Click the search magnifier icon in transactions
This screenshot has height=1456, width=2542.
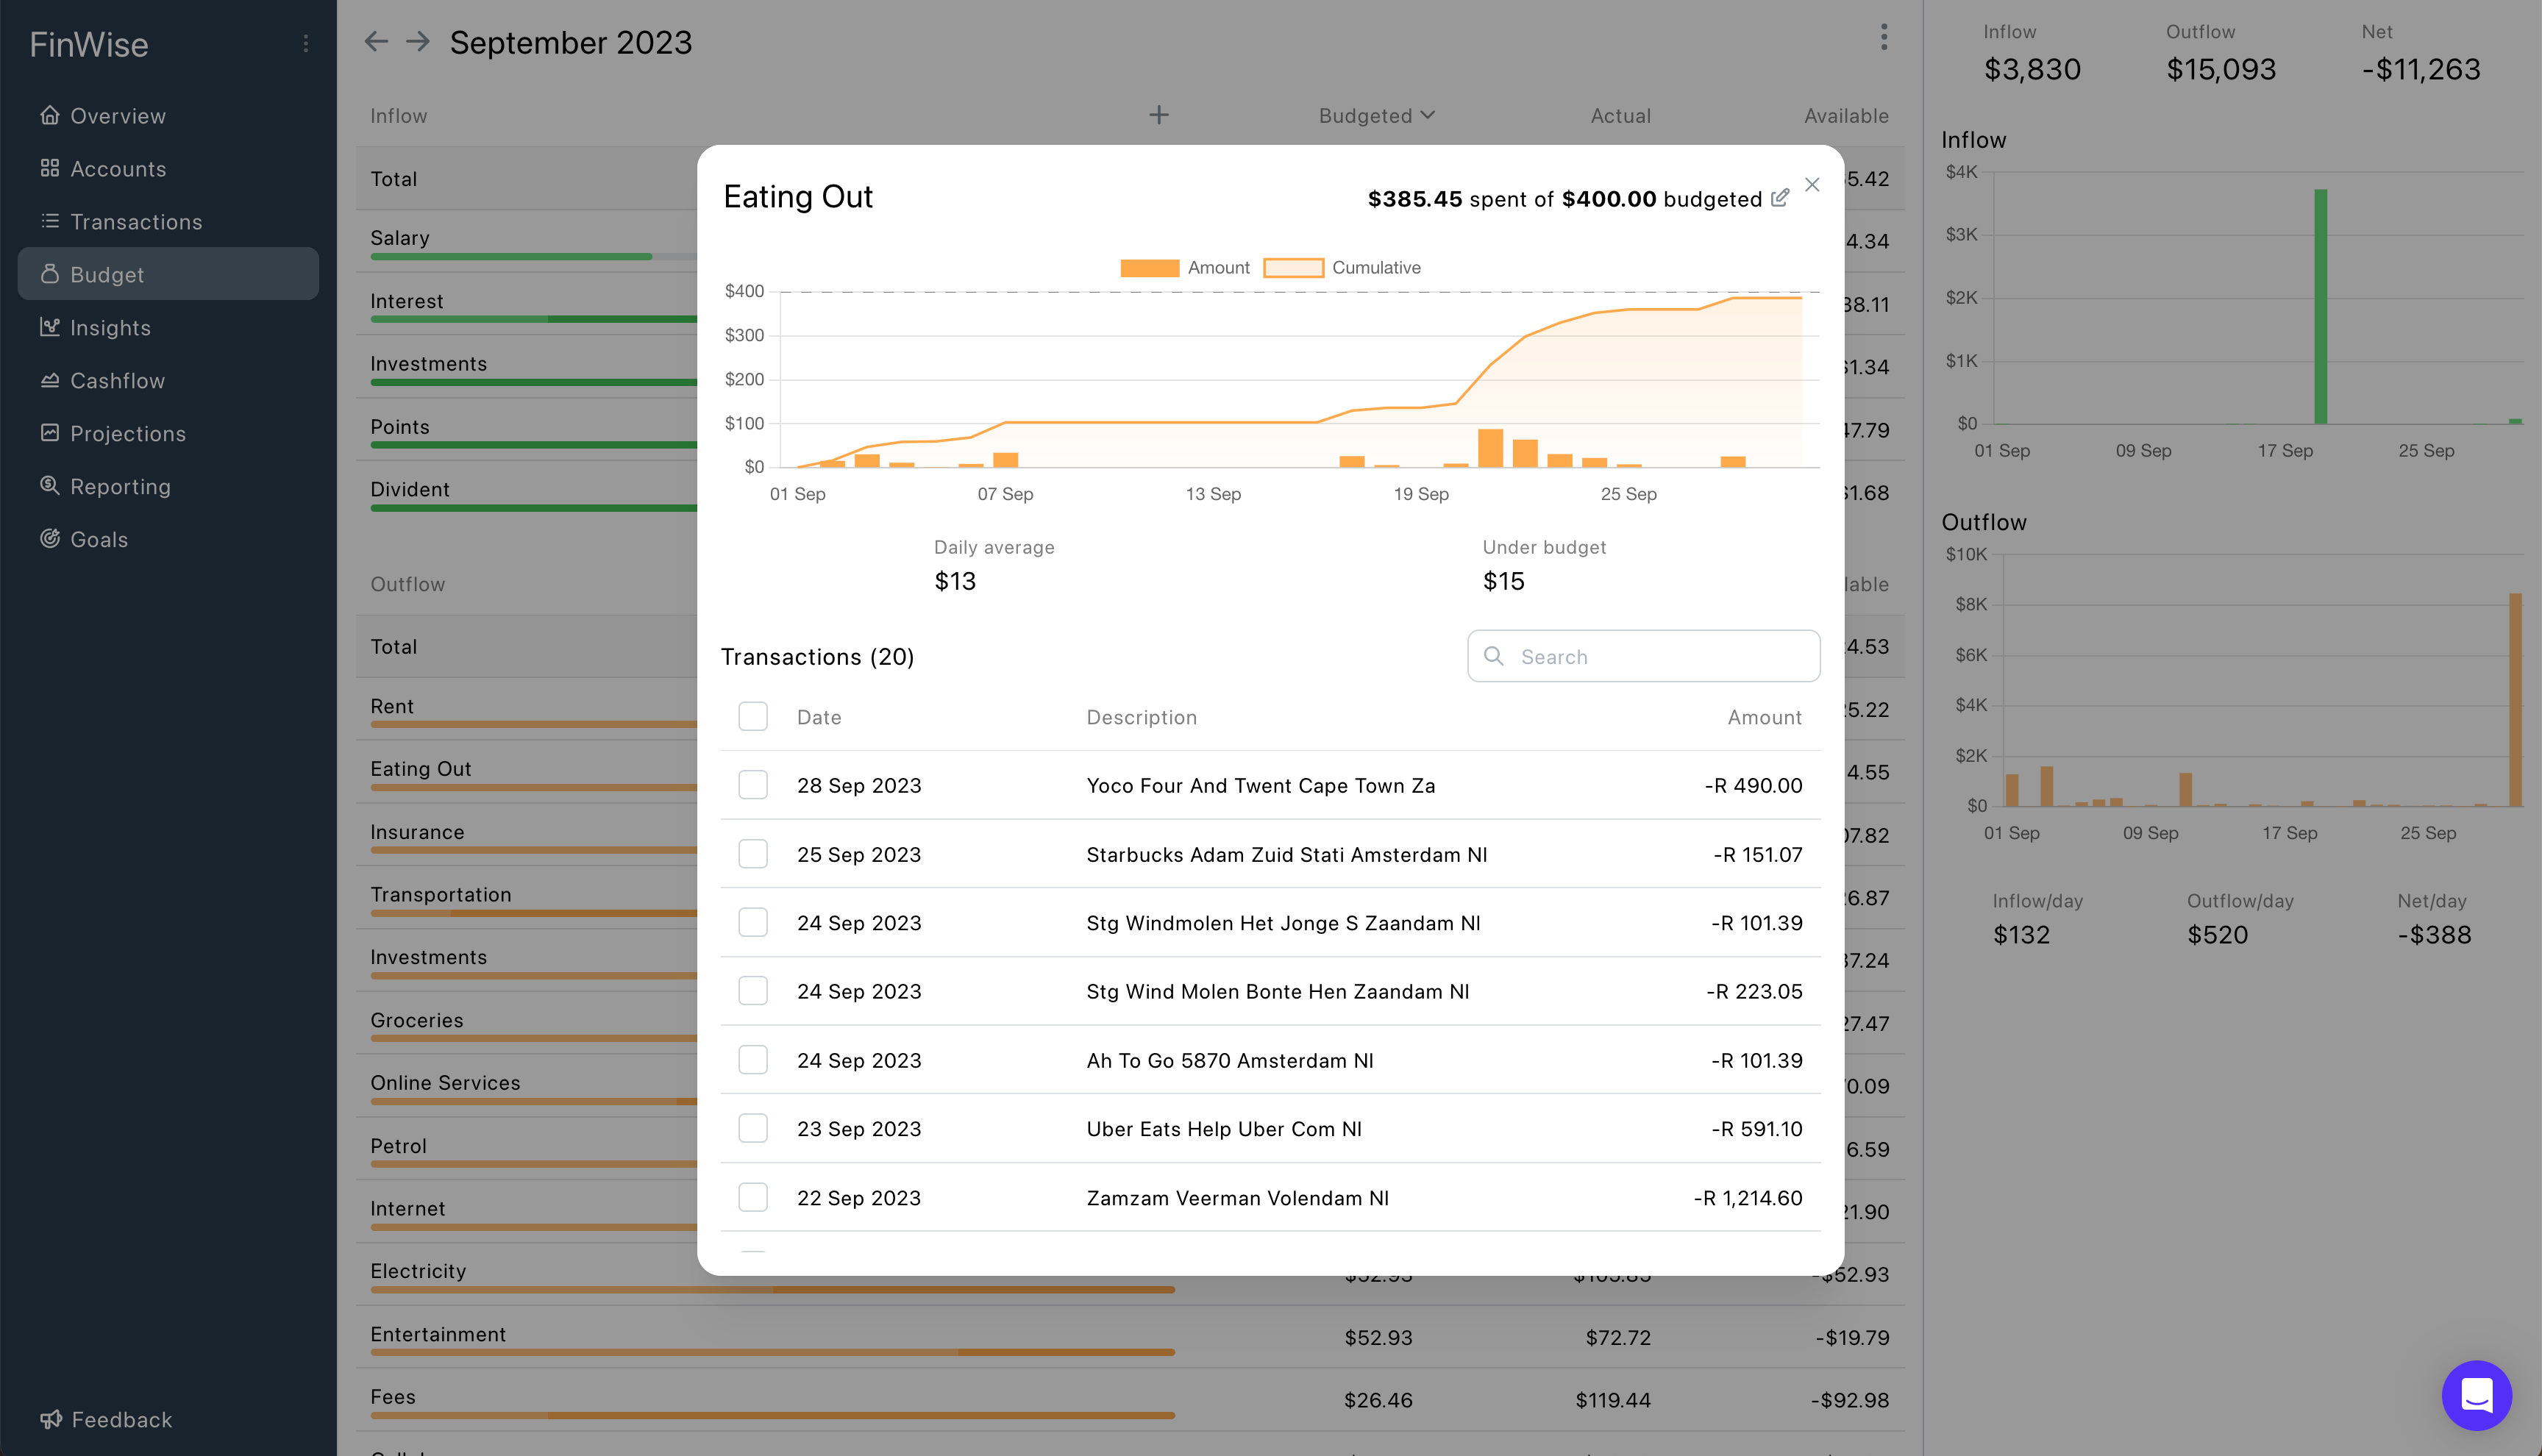pos(1494,656)
